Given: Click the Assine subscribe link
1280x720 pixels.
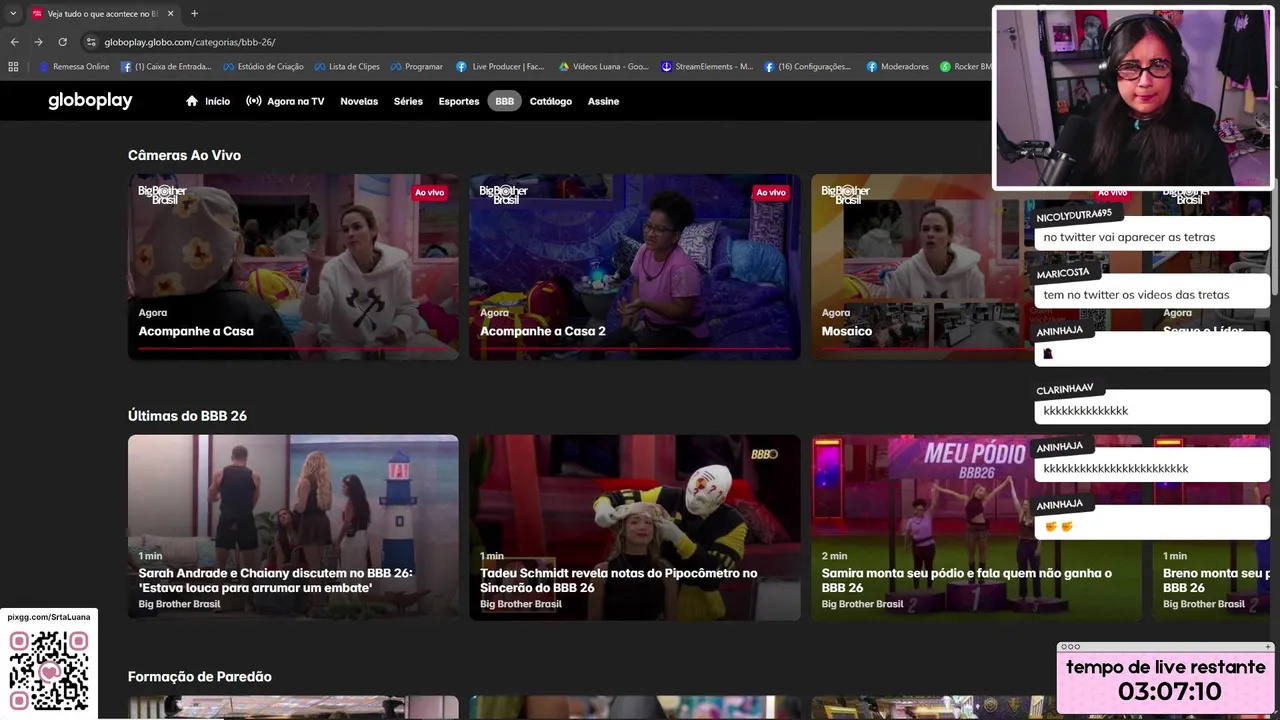Looking at the screenshot, I should 603,101.
